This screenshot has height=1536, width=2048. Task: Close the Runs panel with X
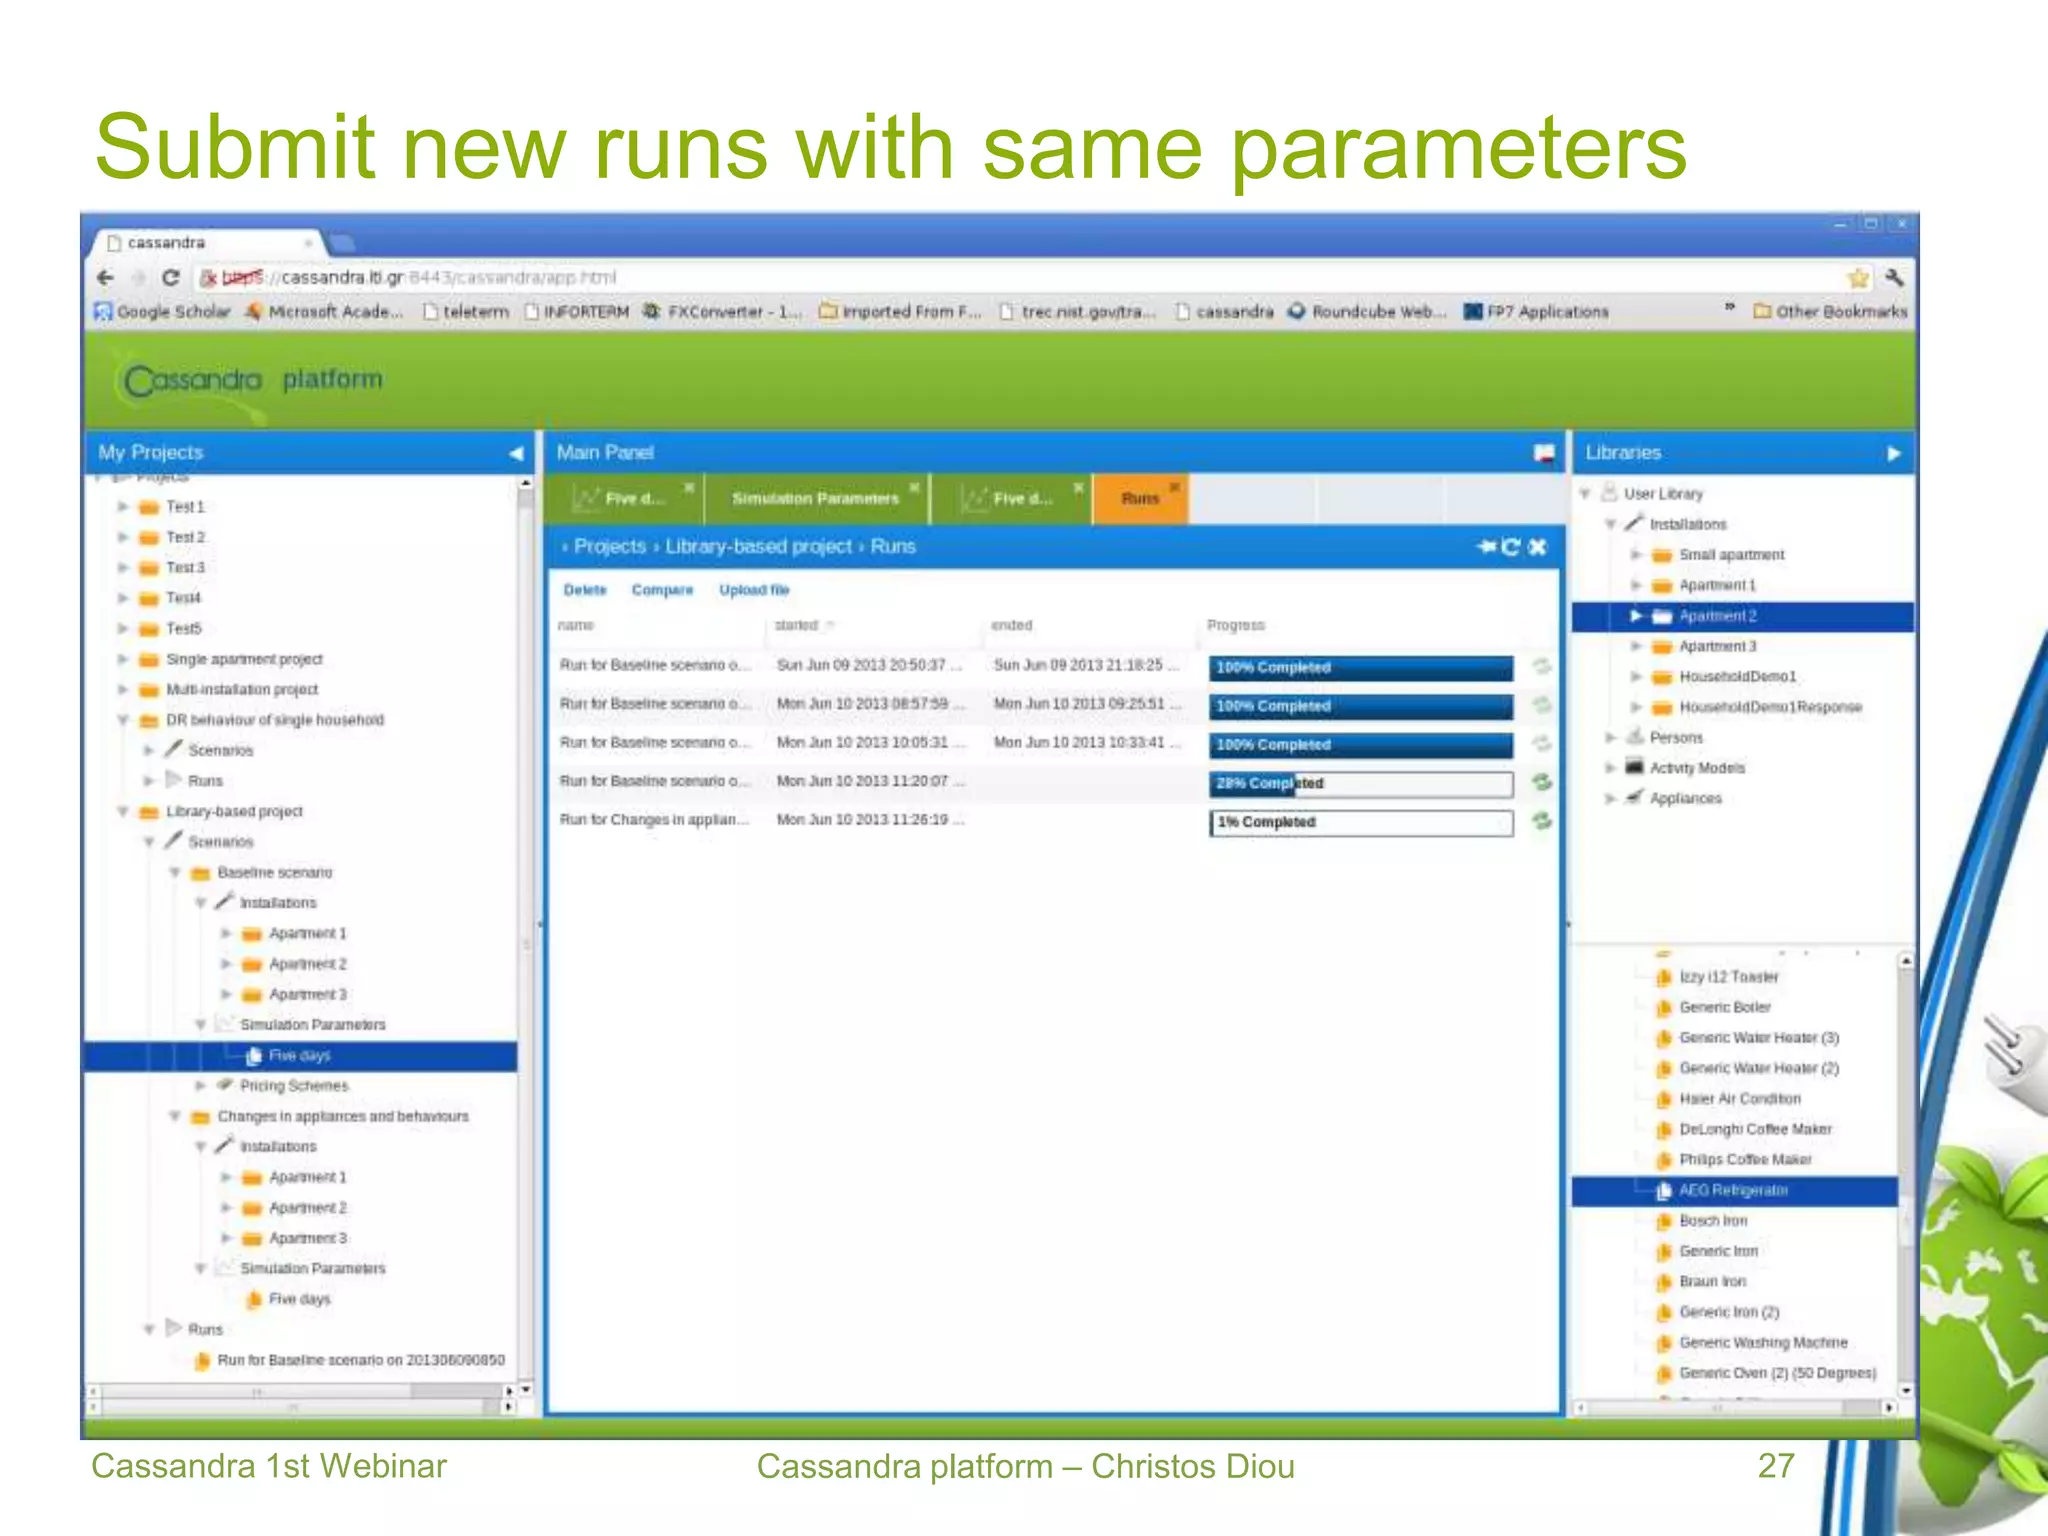1538,546
